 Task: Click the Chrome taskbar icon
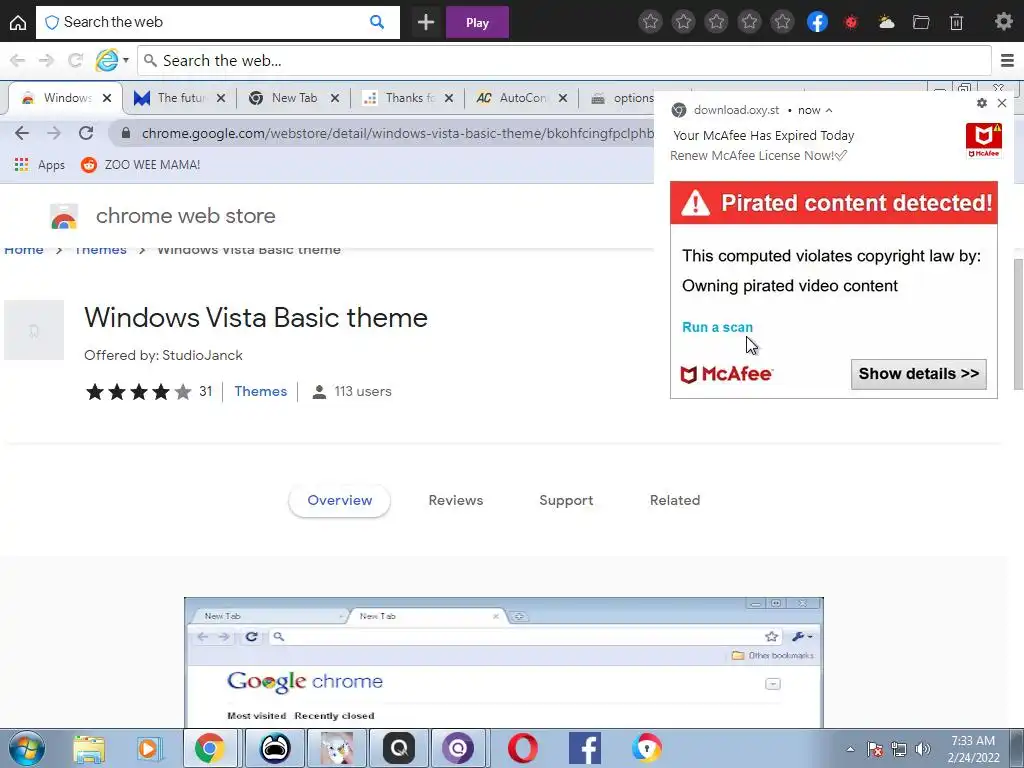pos(210,748)
